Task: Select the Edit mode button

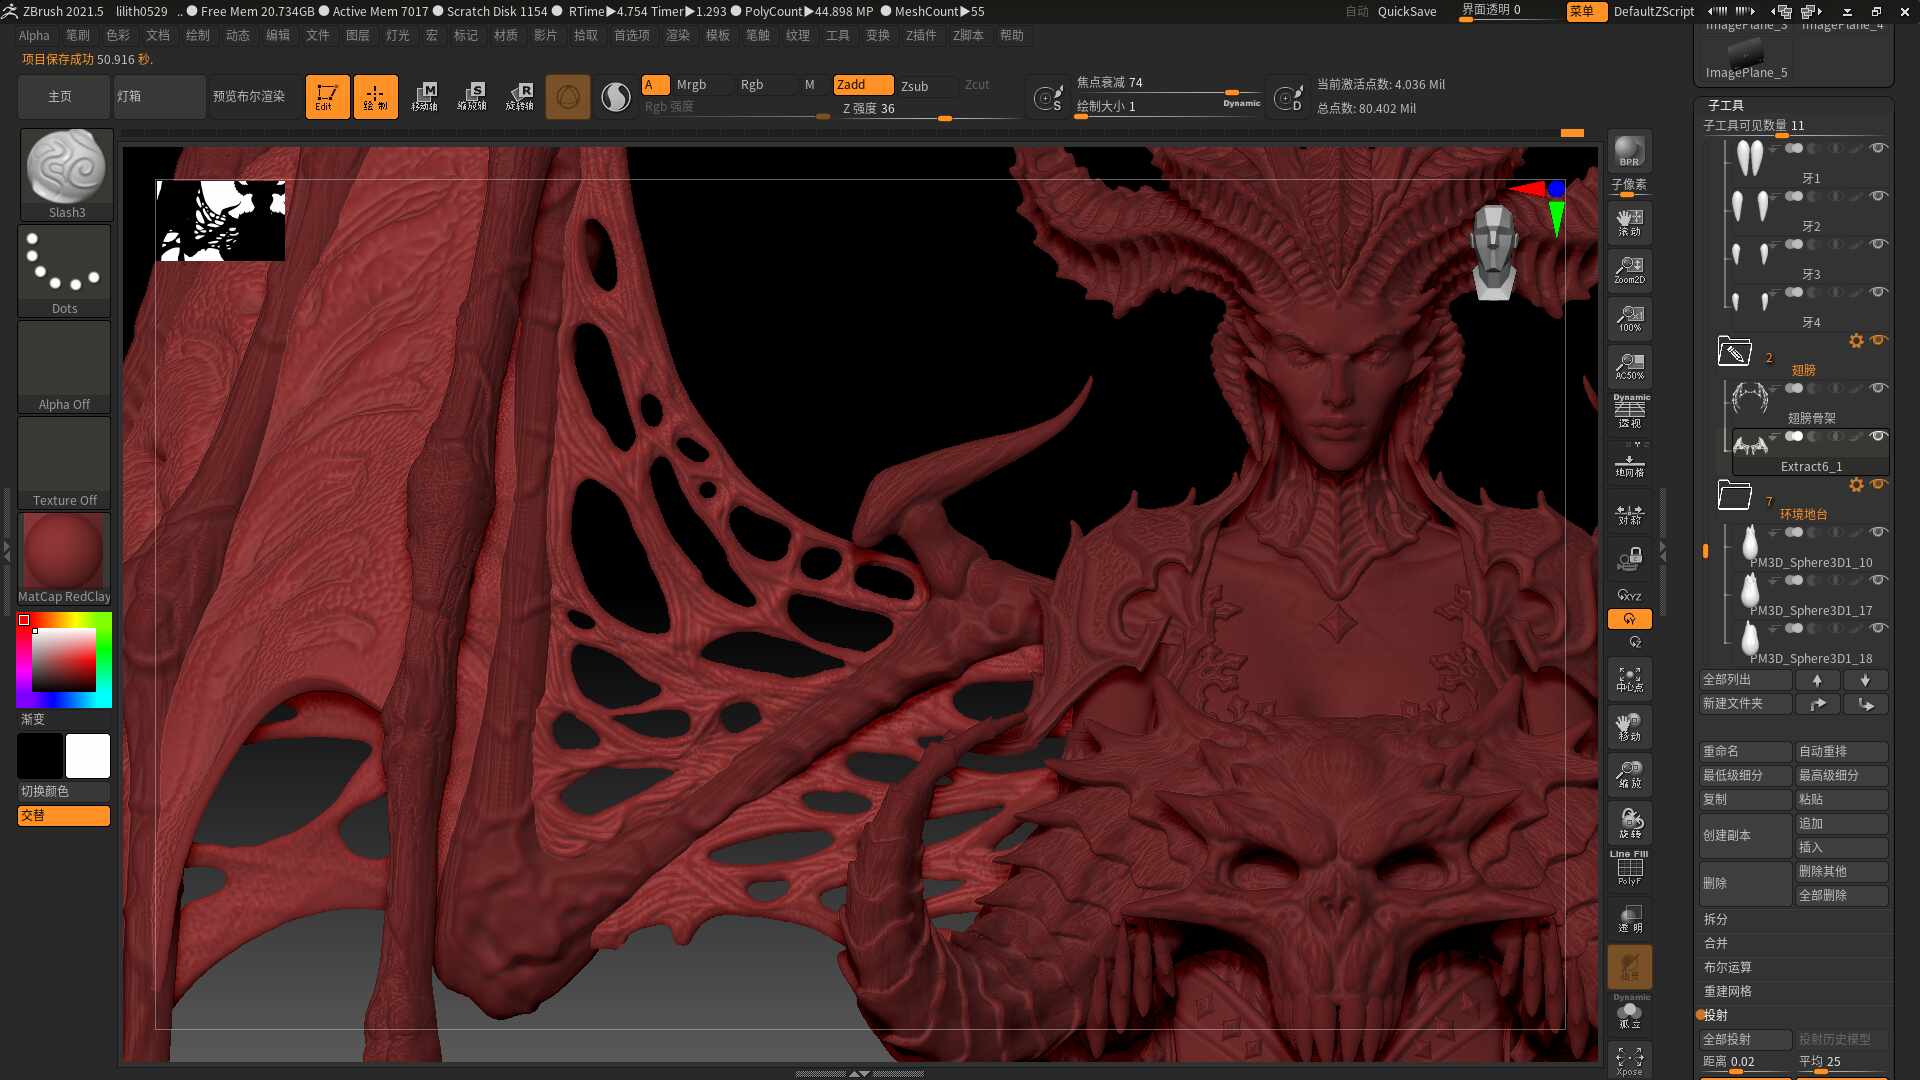Action: (x=327, y=97)
